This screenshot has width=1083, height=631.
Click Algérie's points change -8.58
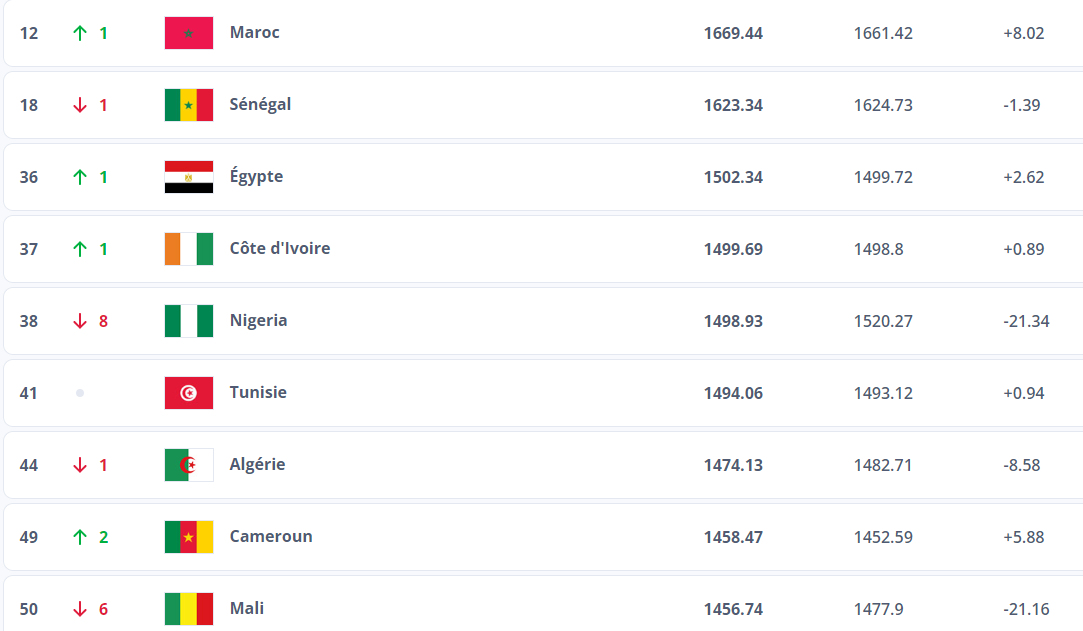click(x=1023, y=465)
